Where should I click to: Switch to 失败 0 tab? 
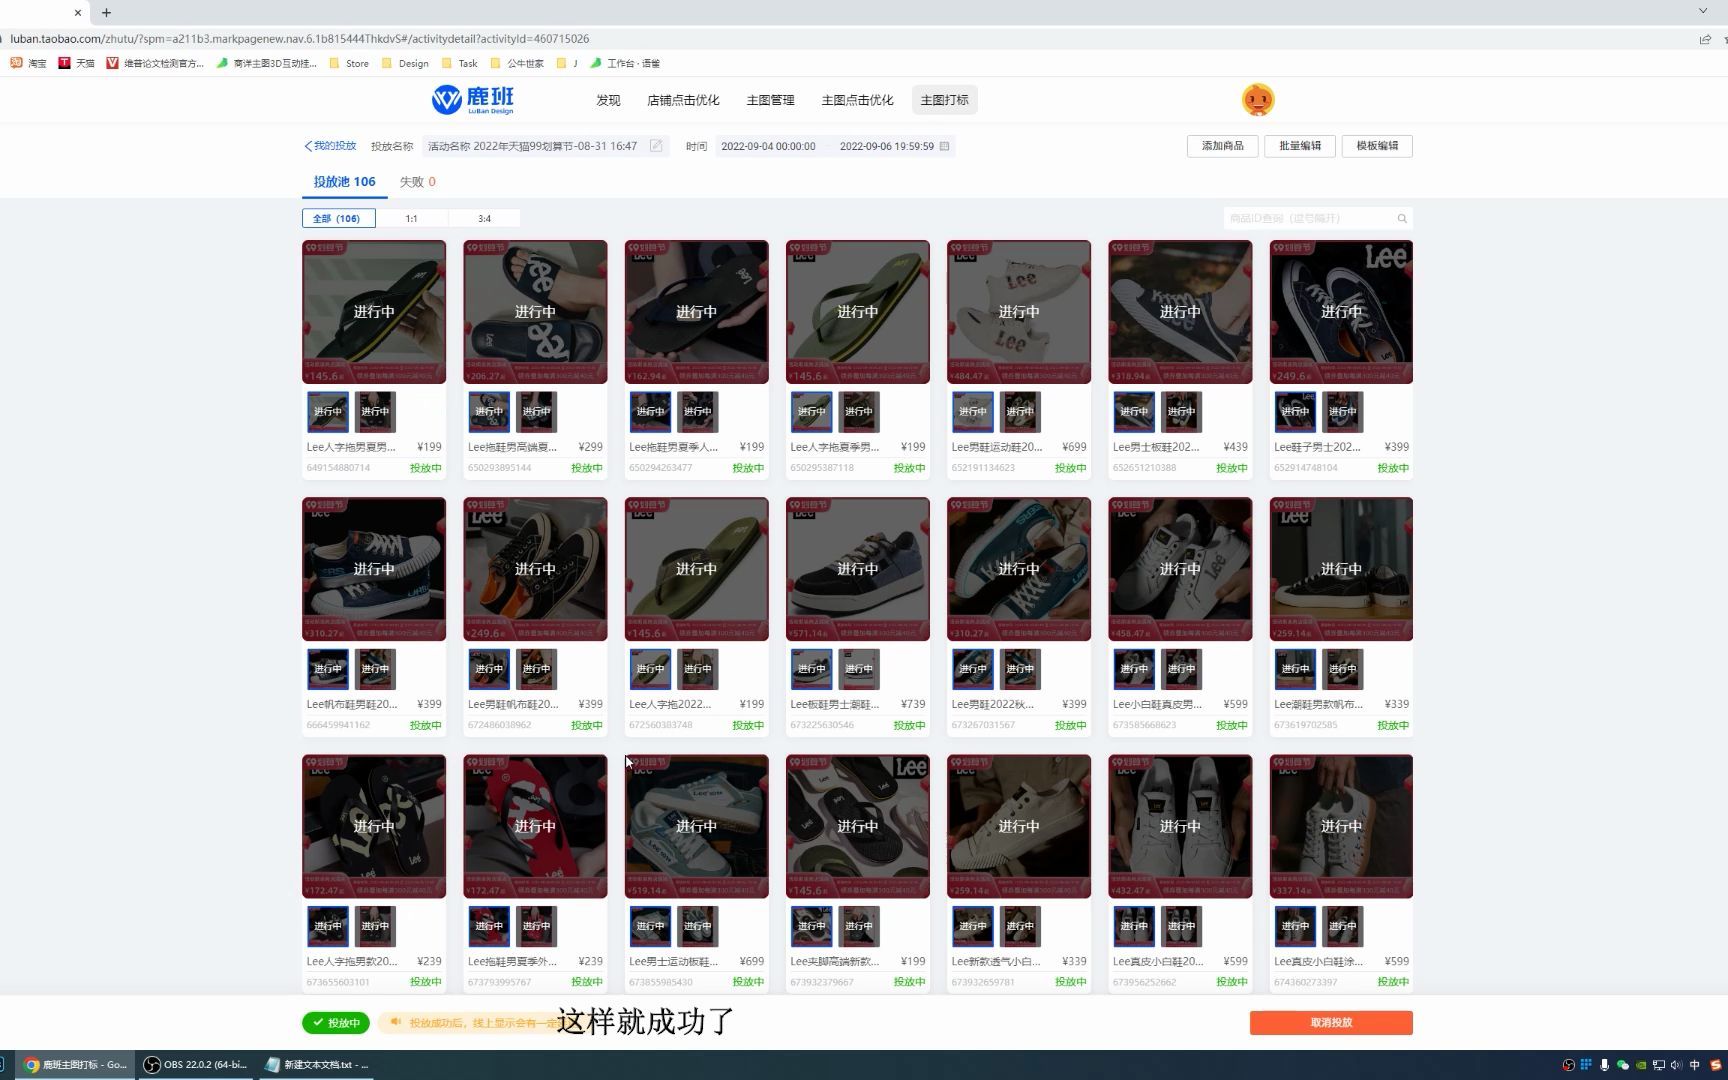click(x=417, y=182)
